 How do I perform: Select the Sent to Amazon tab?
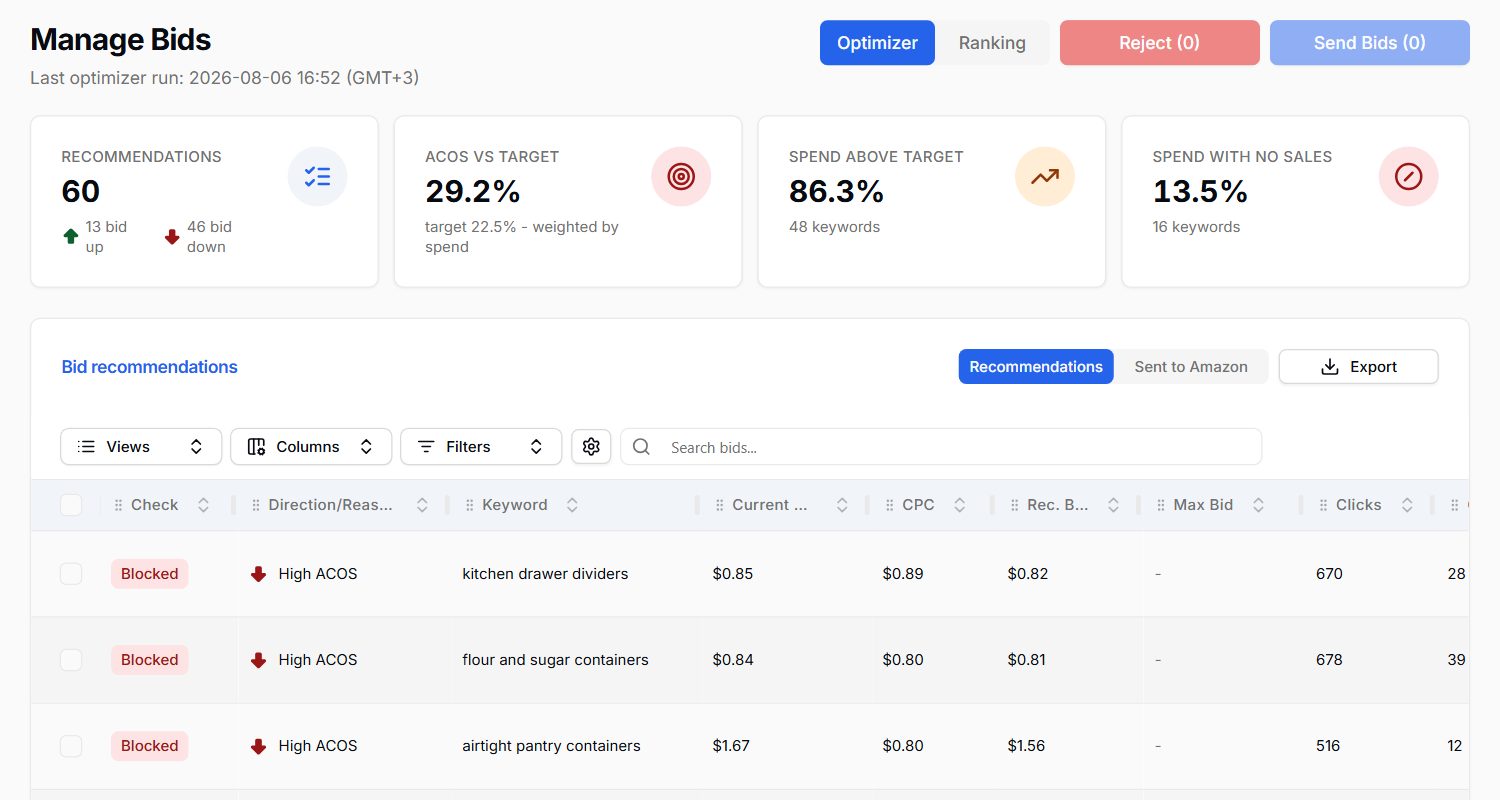1191,367
